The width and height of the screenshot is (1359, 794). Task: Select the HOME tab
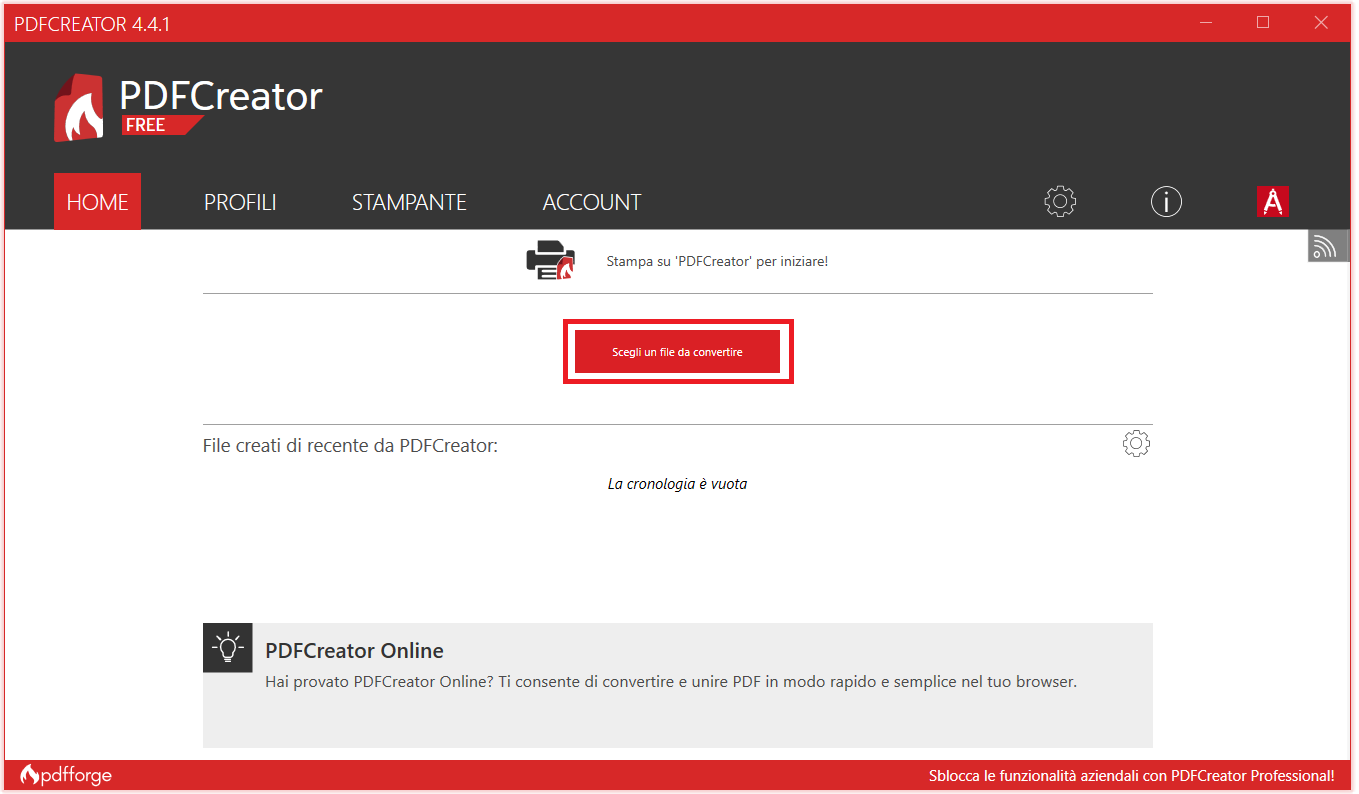(97, 201)
